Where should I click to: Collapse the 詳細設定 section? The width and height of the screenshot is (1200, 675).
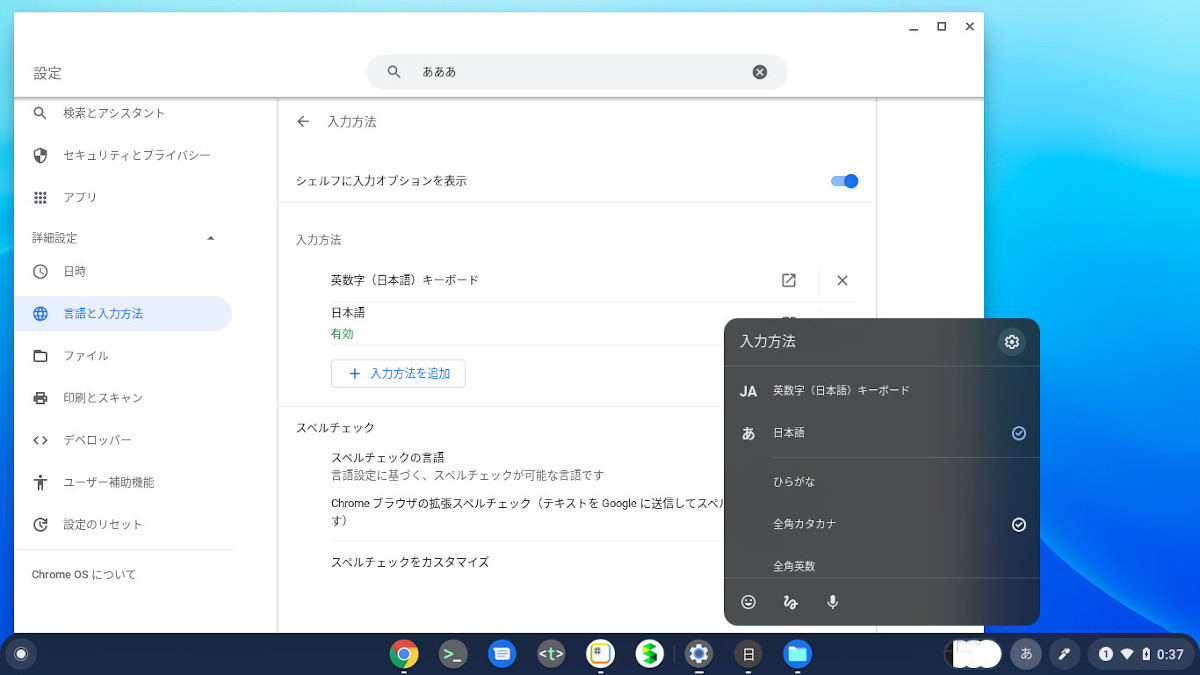click(210, 238)
